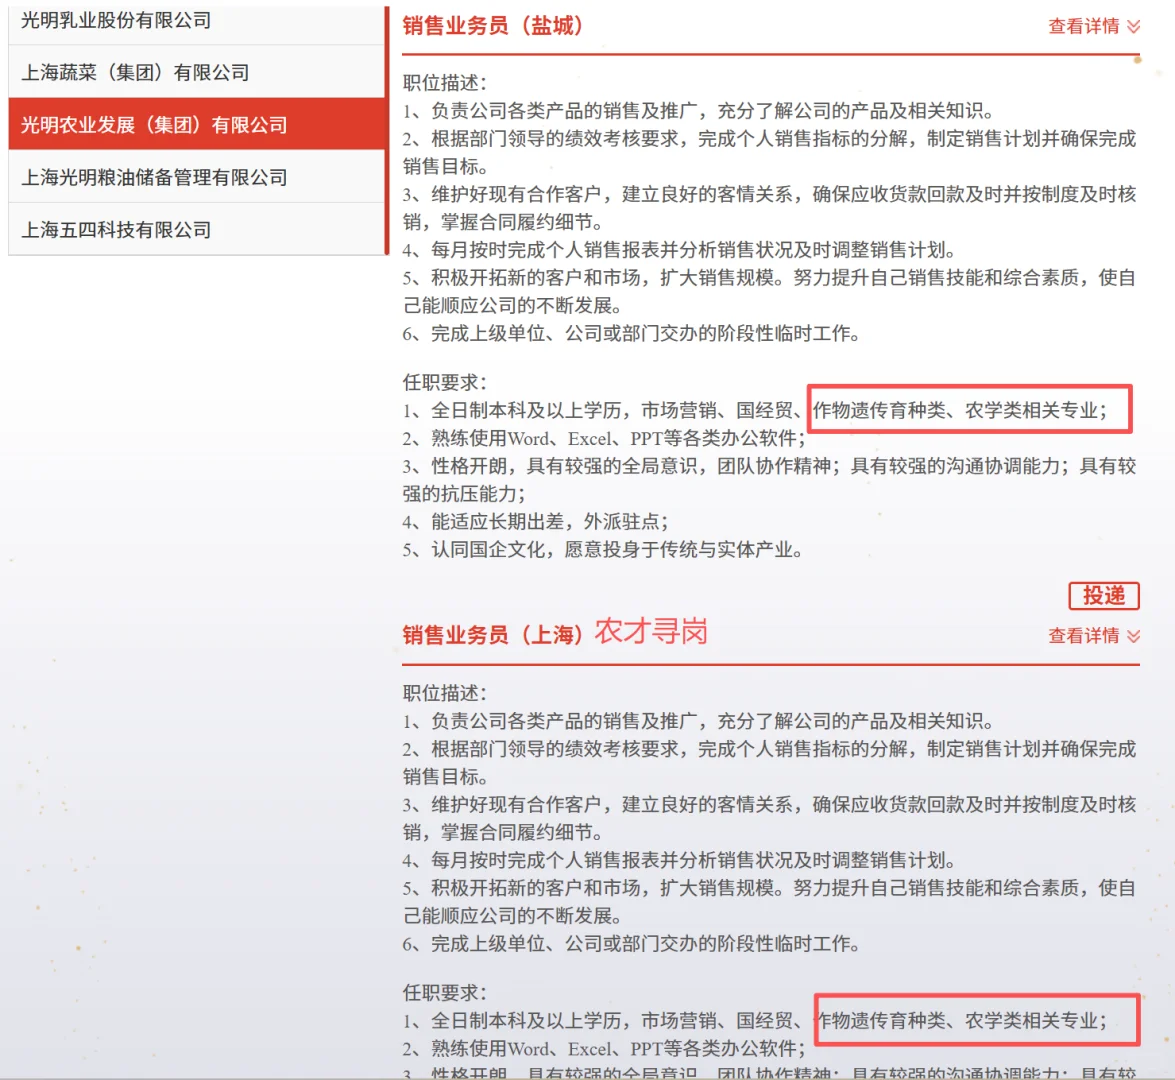Click 盐城 line 熟练使用Word、Excel、PPT
The width and height of the screenshot is (1175, 1080).
pyautogui.click(x=603, y=438)
